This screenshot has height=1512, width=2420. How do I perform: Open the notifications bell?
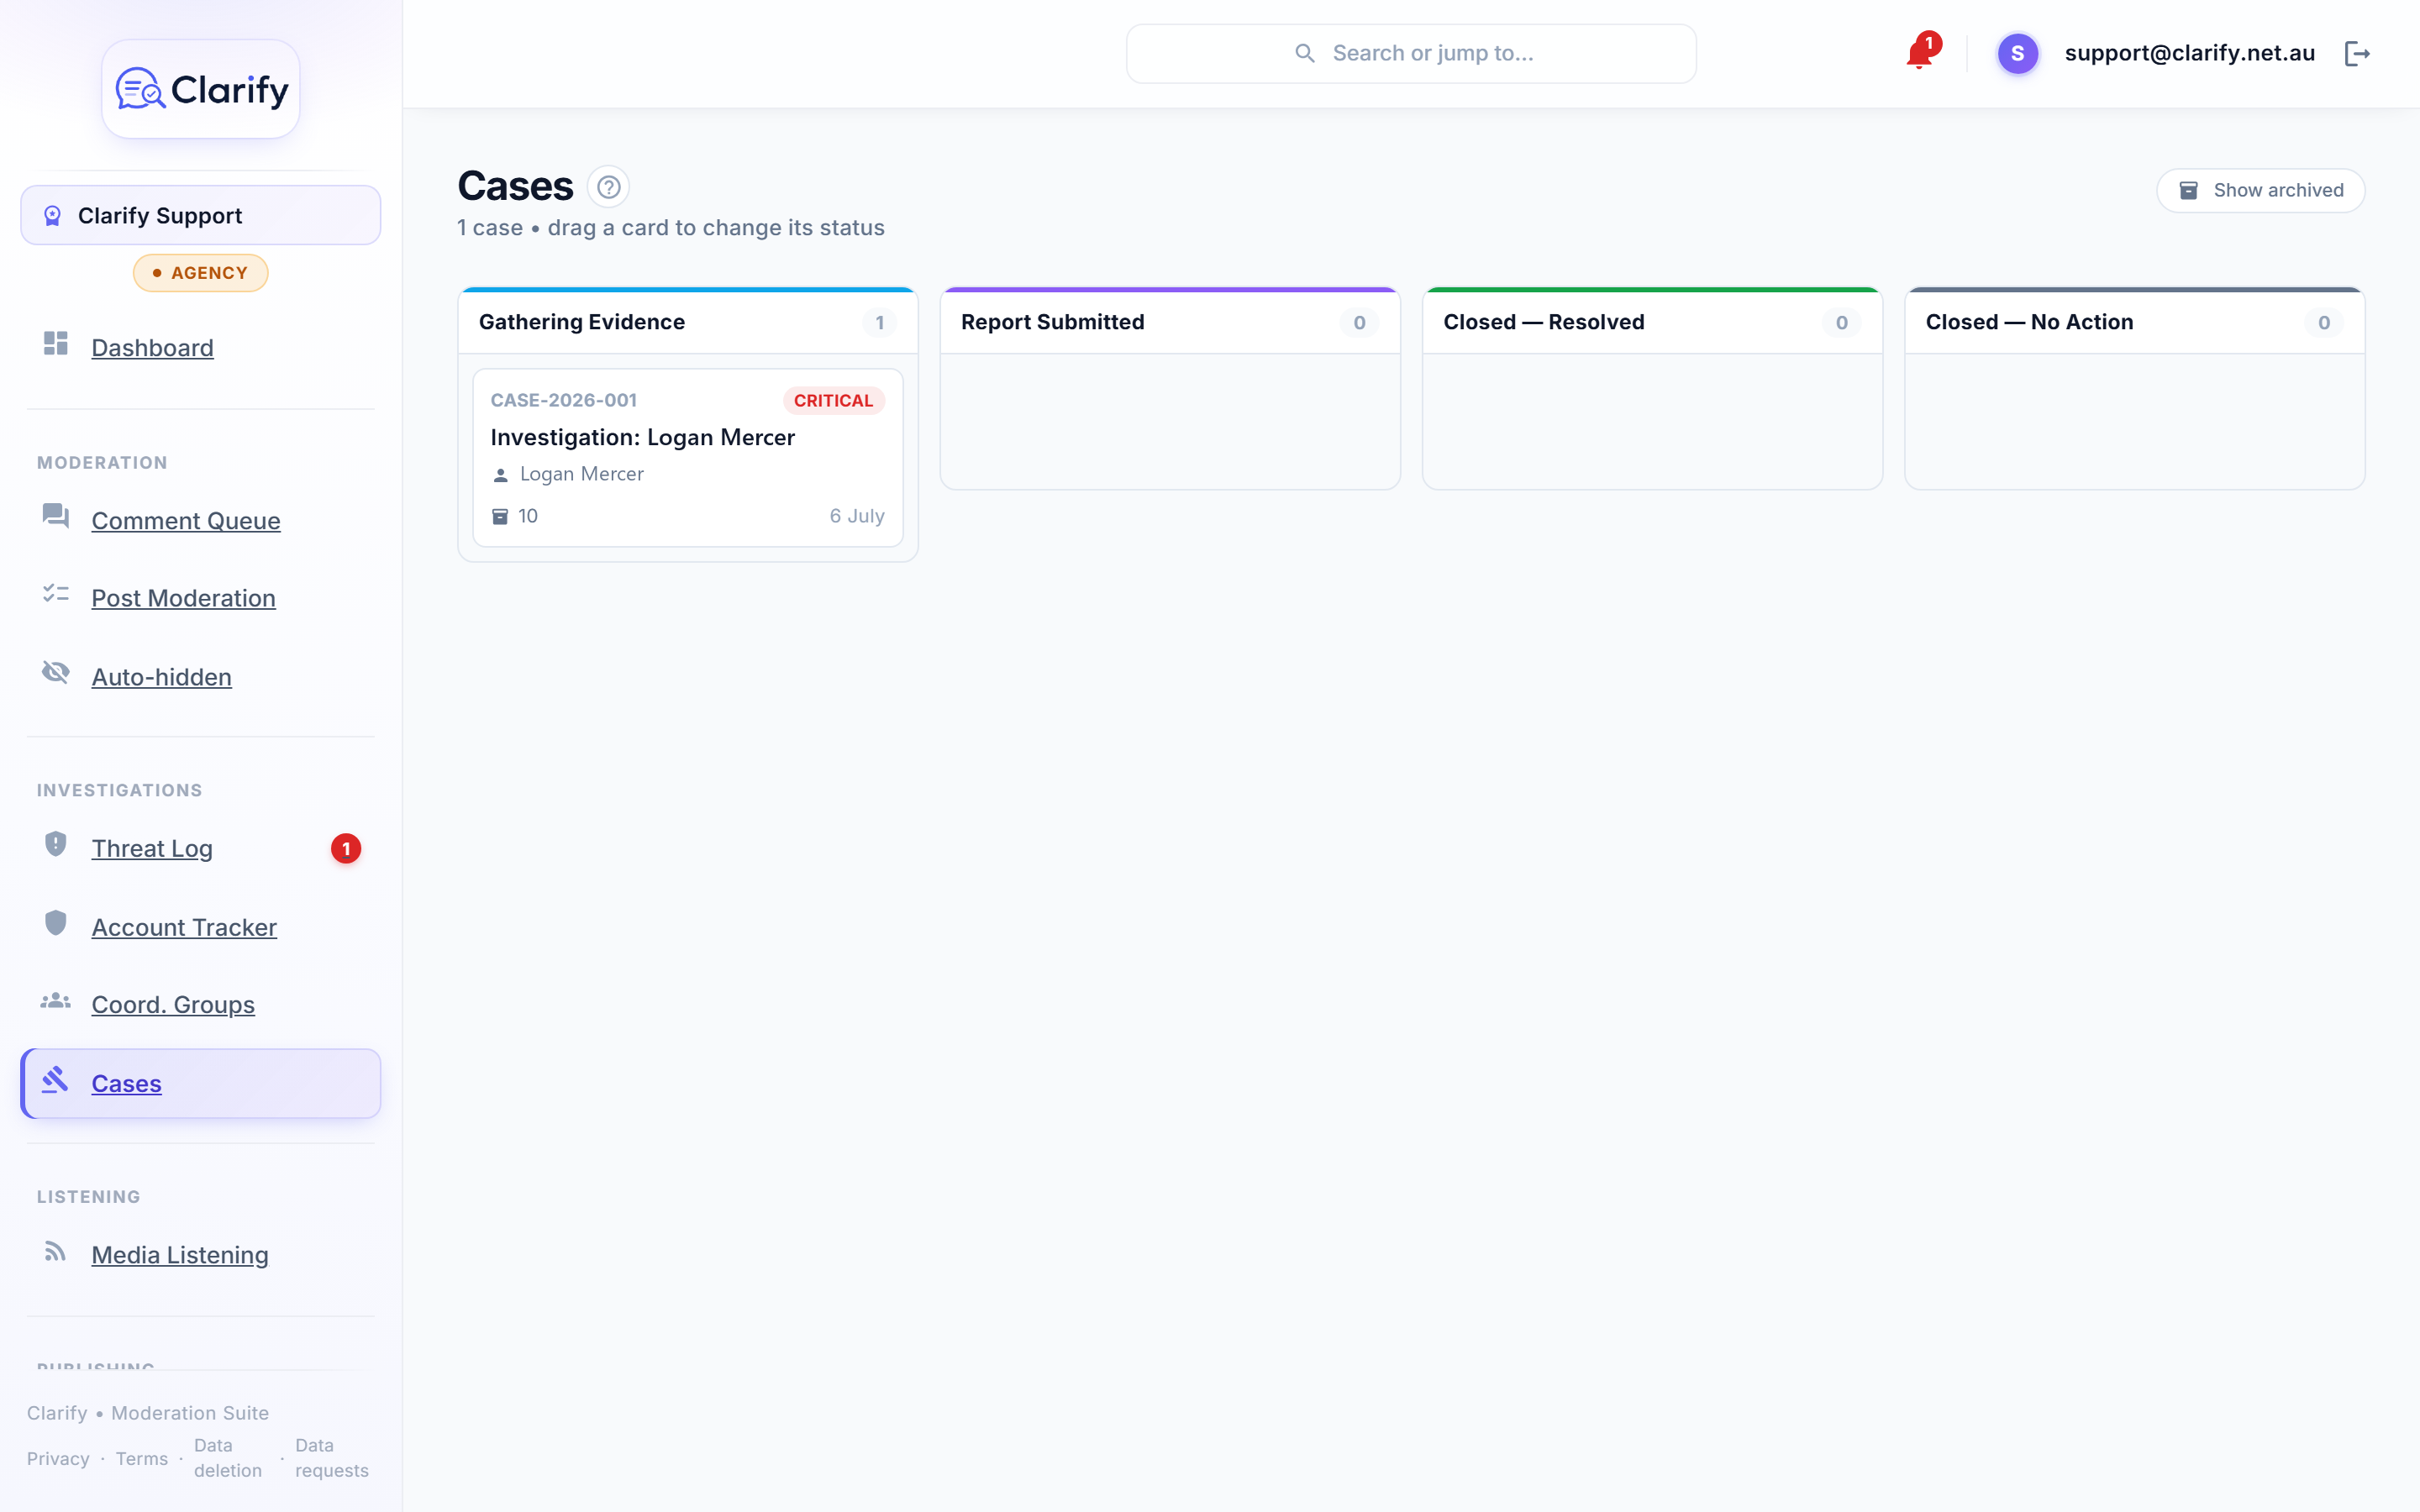(x=1919, y=53)
